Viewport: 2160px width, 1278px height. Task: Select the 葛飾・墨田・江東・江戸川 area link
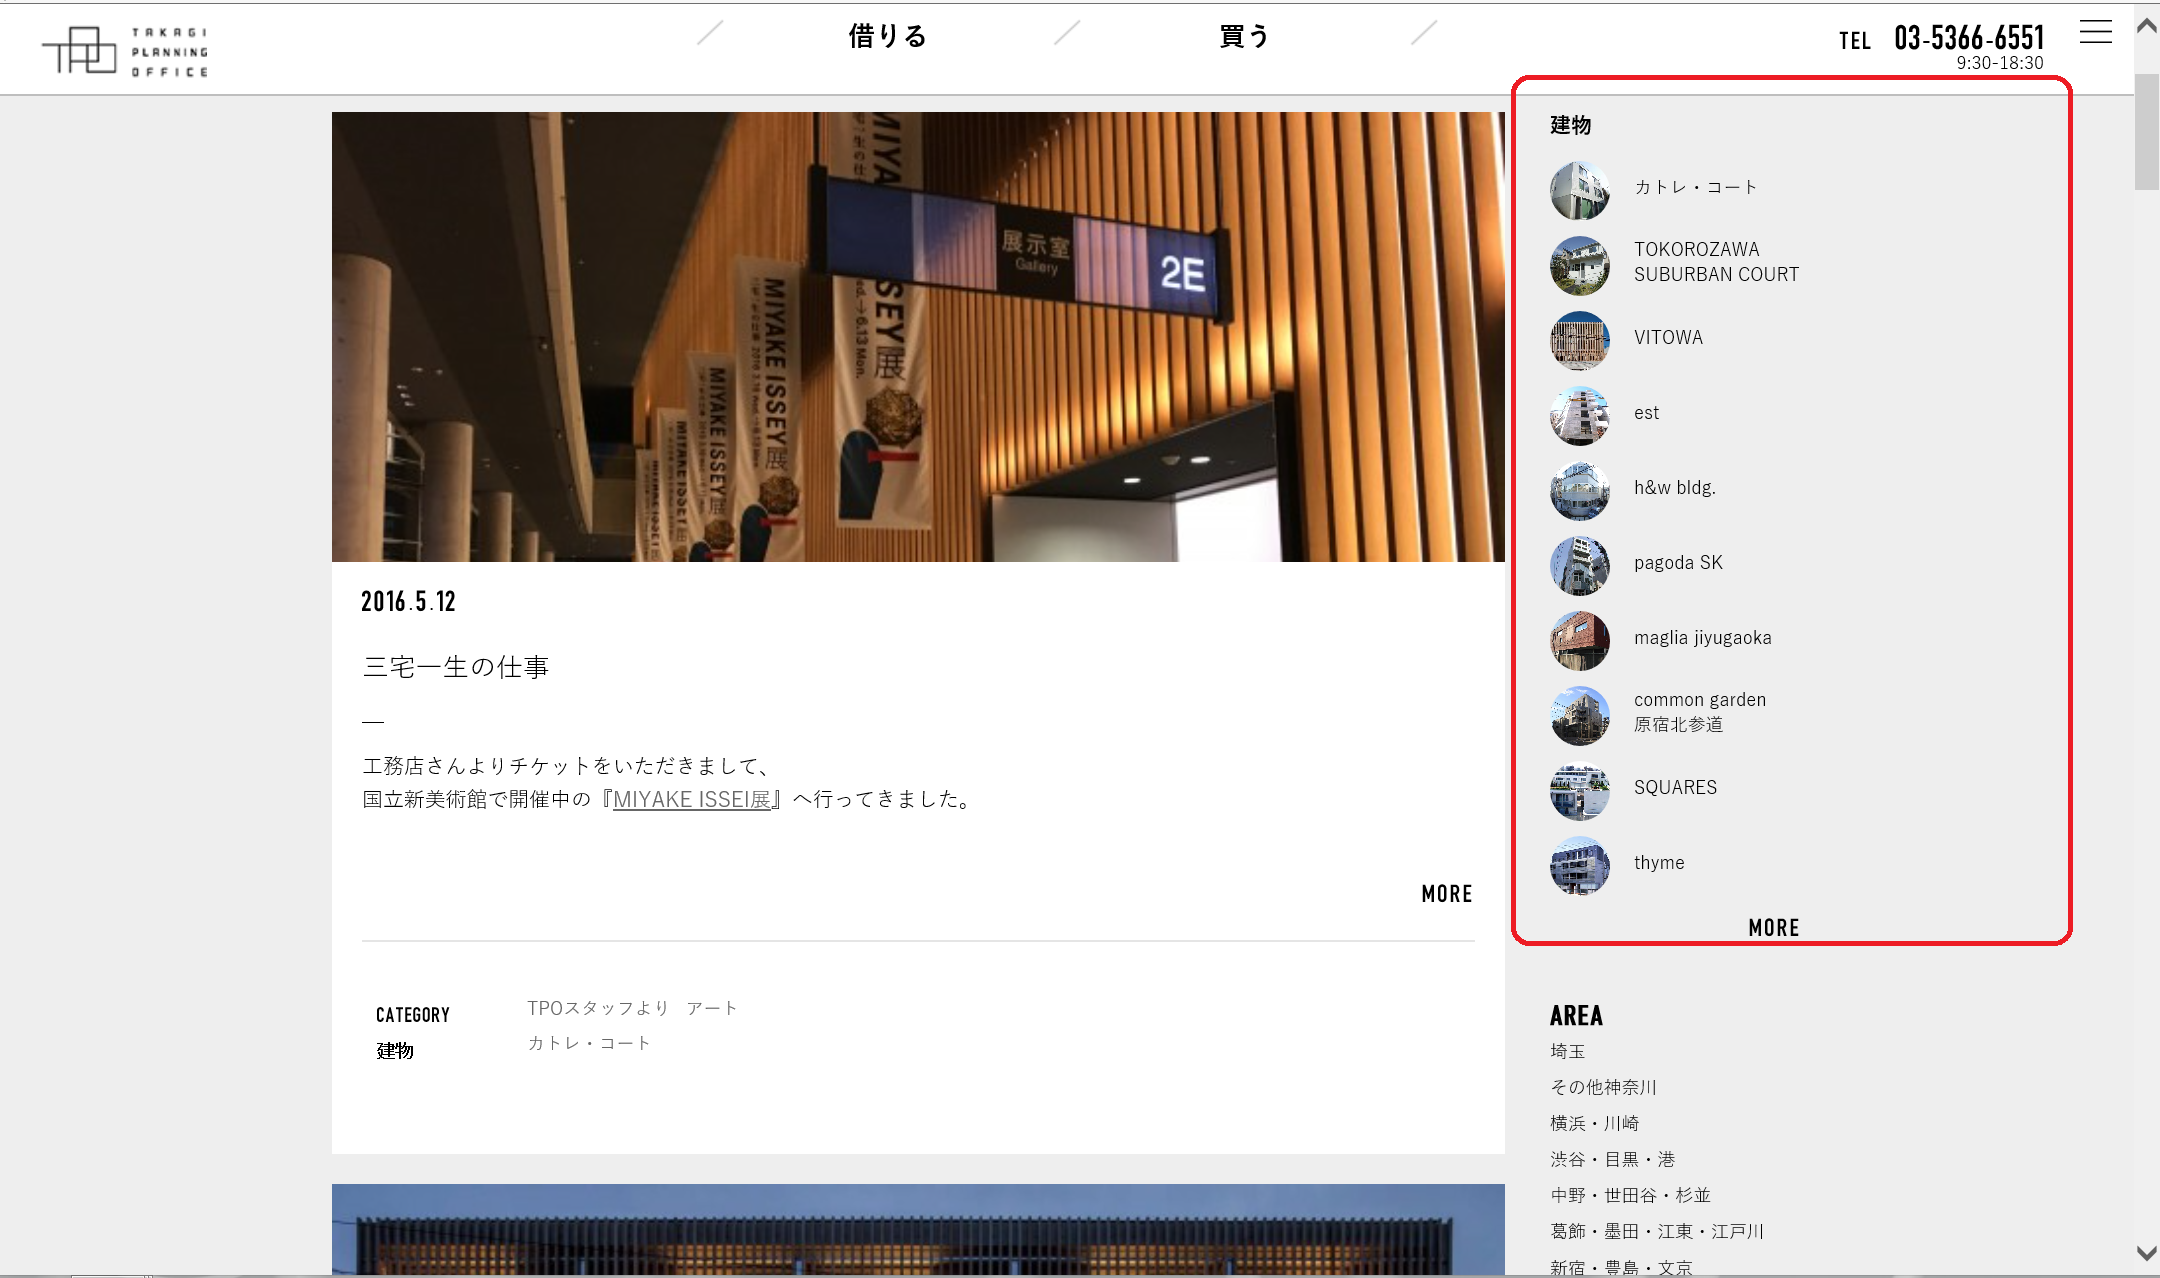tap(1657, 1231)
